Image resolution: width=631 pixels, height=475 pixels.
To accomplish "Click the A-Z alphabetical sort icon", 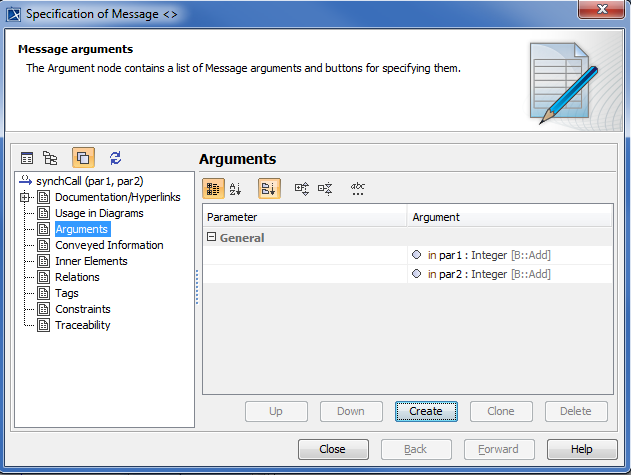I will 235,188.
